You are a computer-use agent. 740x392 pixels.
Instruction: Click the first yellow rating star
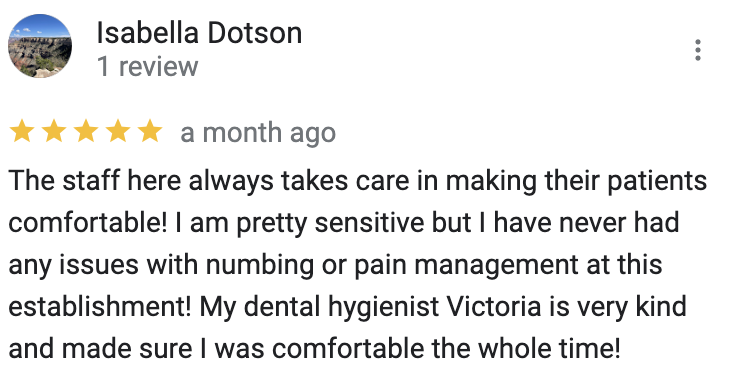(22, 131)
